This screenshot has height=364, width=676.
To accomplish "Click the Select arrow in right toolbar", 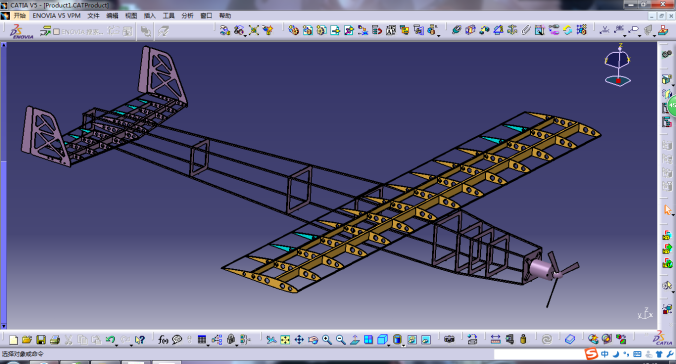I will [x=667, y=210].
